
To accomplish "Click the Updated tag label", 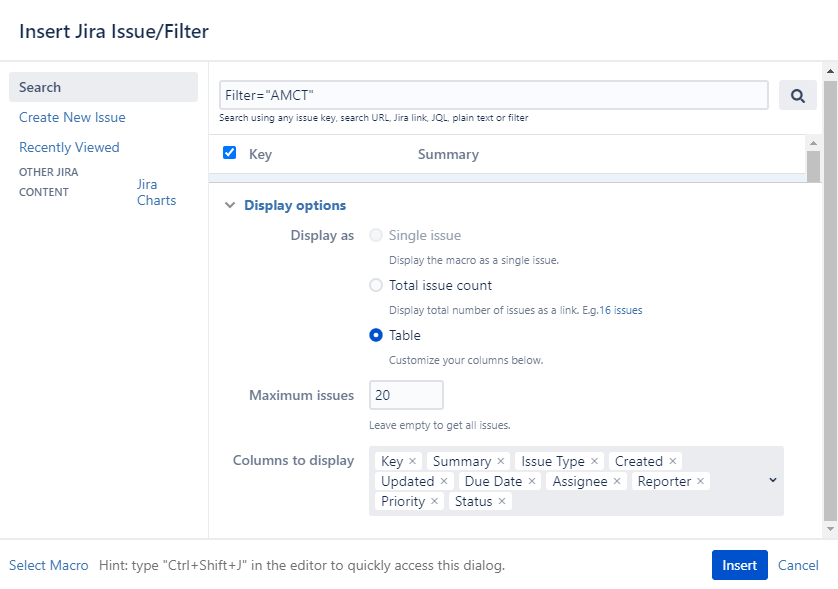I will point(407,482).
